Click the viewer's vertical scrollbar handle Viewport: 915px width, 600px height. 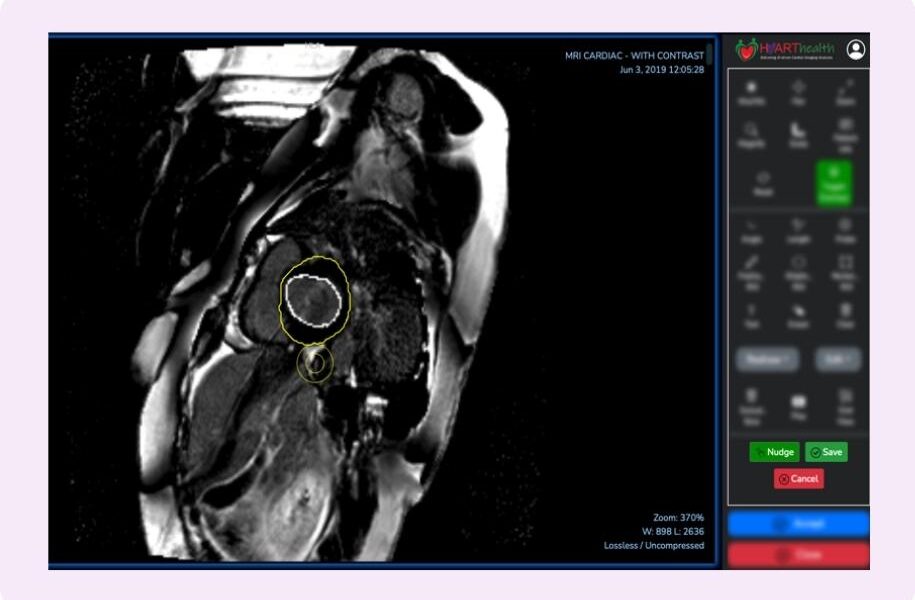[709, 54]
